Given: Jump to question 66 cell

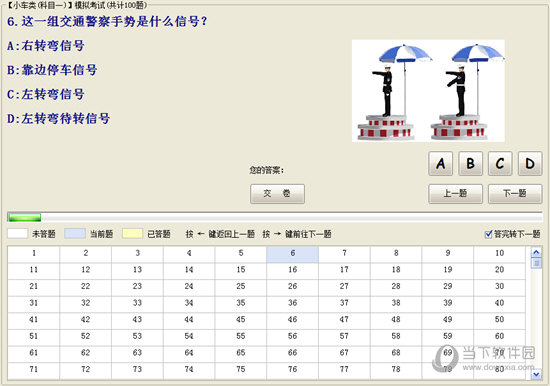Looking at the screenshot, I should 293,353.
